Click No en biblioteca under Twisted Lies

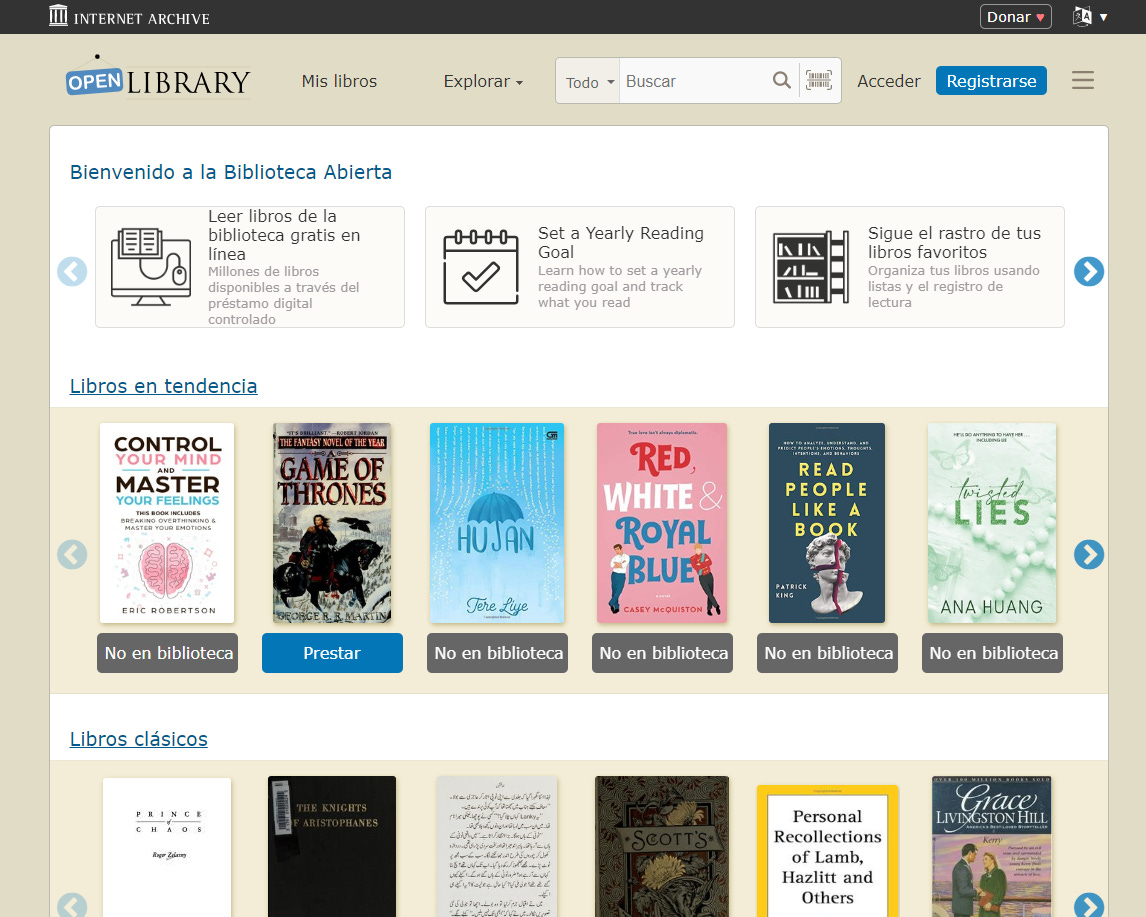(x=993, y=652)
